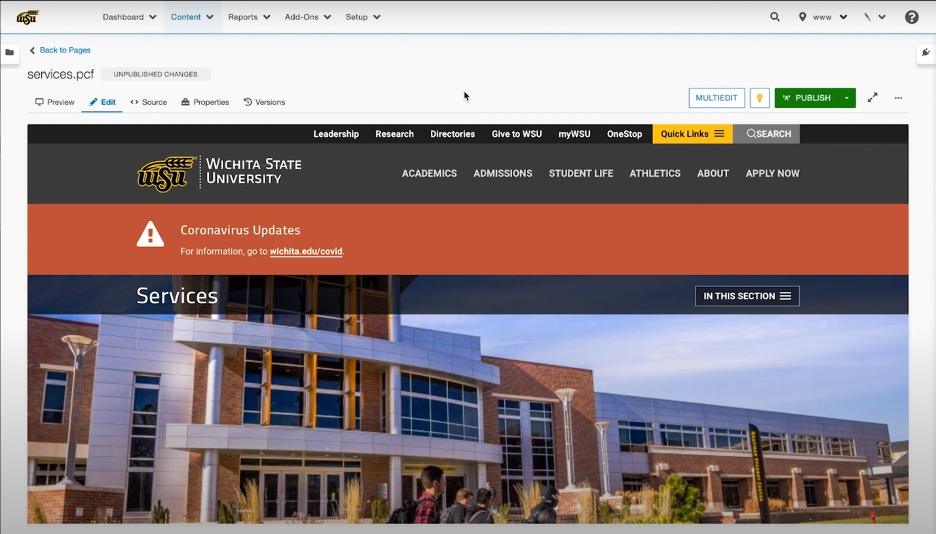Screen dimensions: 936x534
Task: Open Admissions navigation item
Action: (503, 173)
